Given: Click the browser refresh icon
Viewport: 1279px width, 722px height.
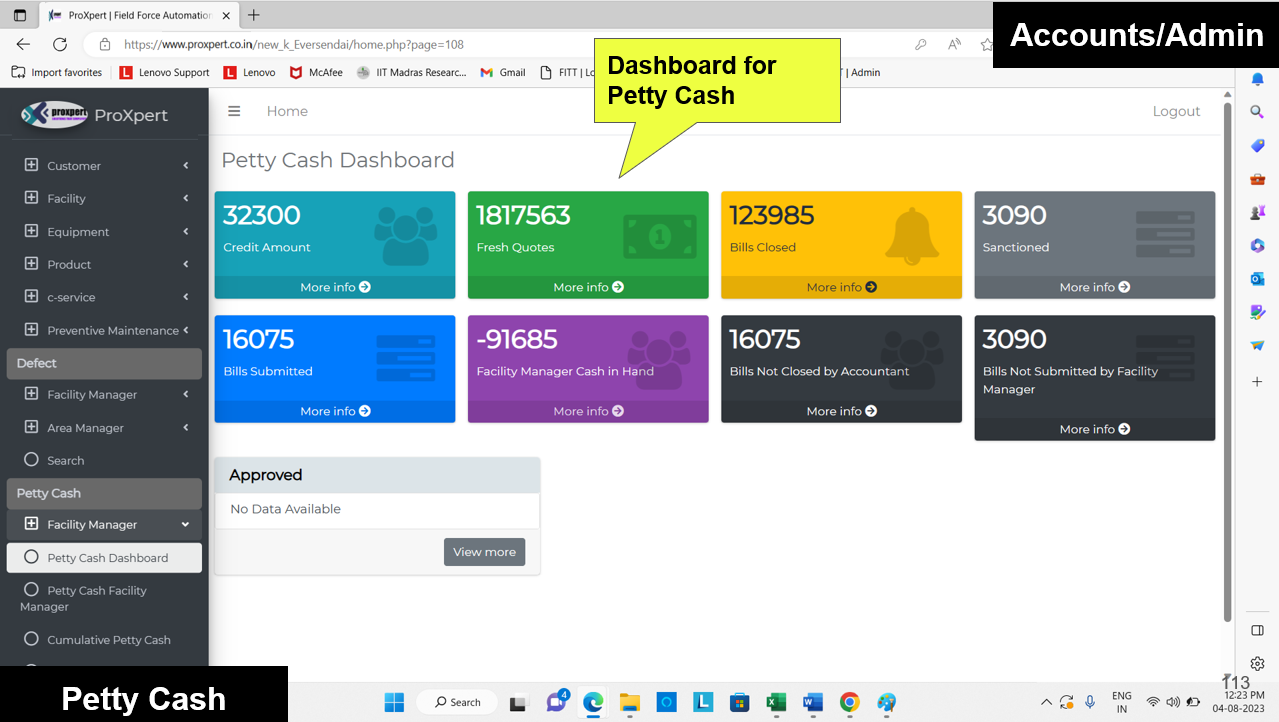Looking at the screenshot, I should (x=60, y=44).
